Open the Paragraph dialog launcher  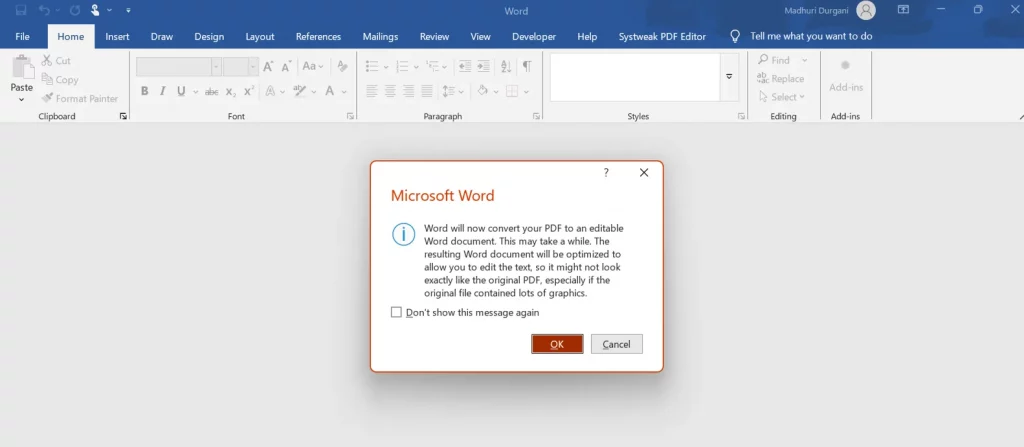click(536, 116)
